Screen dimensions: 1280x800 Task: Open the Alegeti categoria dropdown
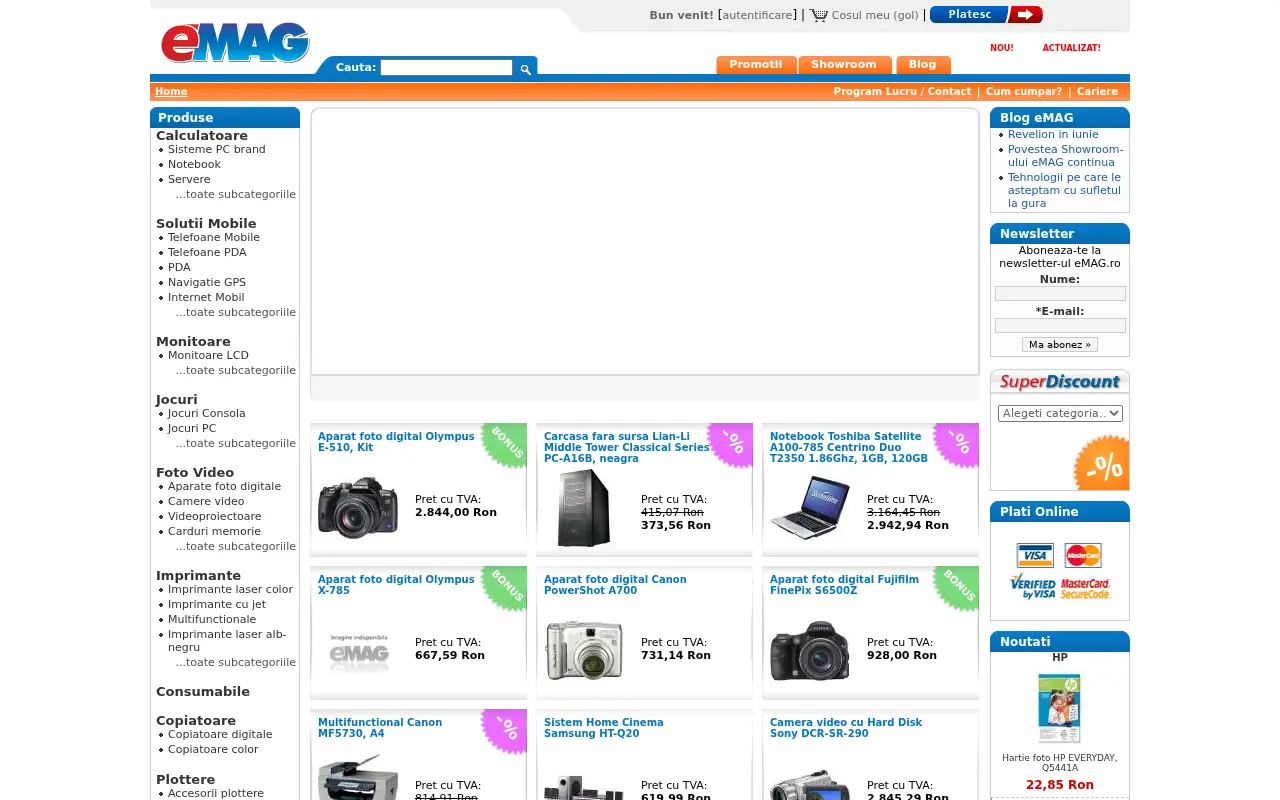click(x=1060, y=413)
